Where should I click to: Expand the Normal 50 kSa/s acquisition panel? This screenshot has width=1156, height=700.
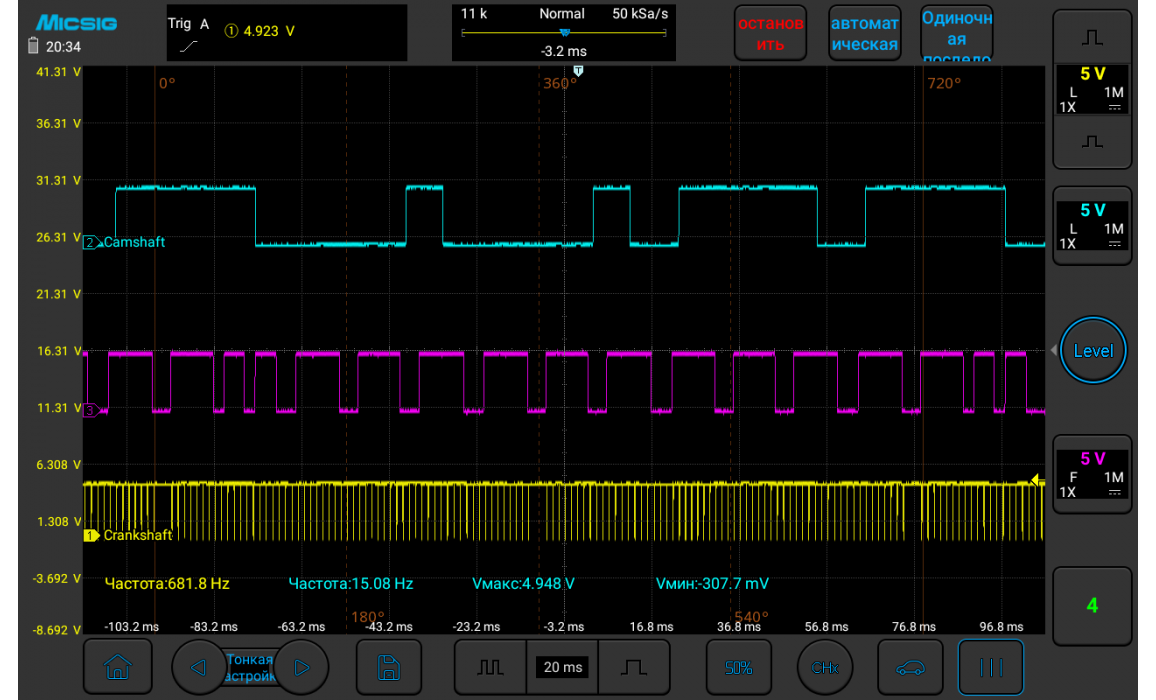point(563,32)
